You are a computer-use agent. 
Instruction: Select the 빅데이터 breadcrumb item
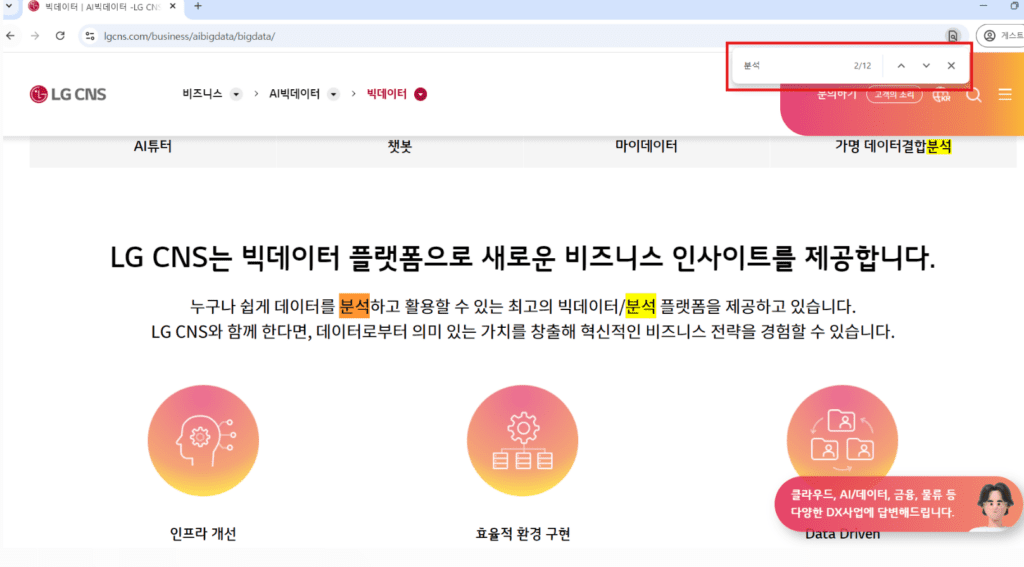tap(387, 94)
